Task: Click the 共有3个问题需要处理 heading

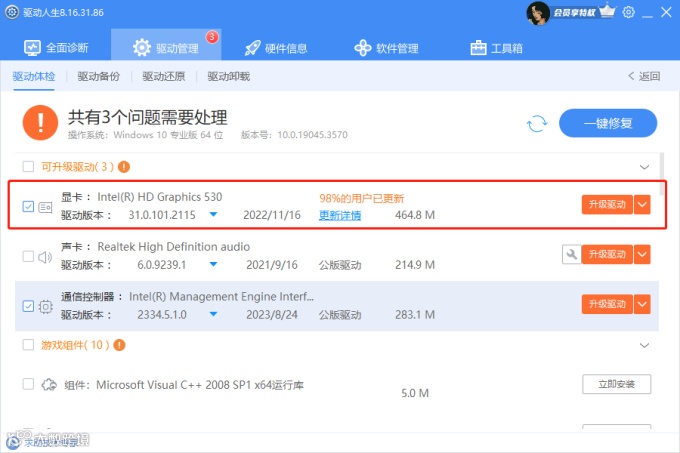Action: coord(147,117)
